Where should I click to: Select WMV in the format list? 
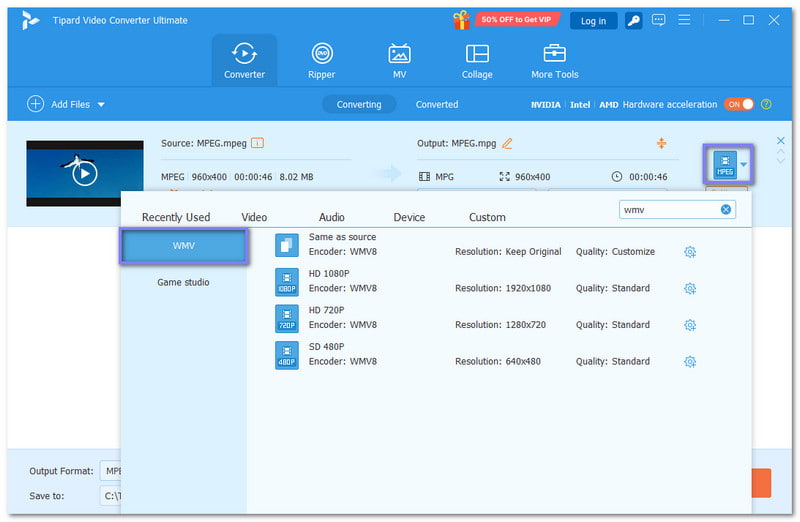(184, 246)
